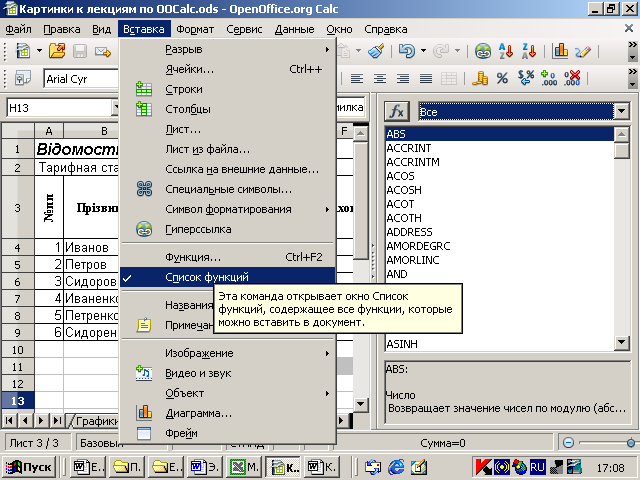Image resolution: width=640 pixels, height=480 pixels.
Task: Select Диаграмма... in the insert menu
Action: (227, 413)
